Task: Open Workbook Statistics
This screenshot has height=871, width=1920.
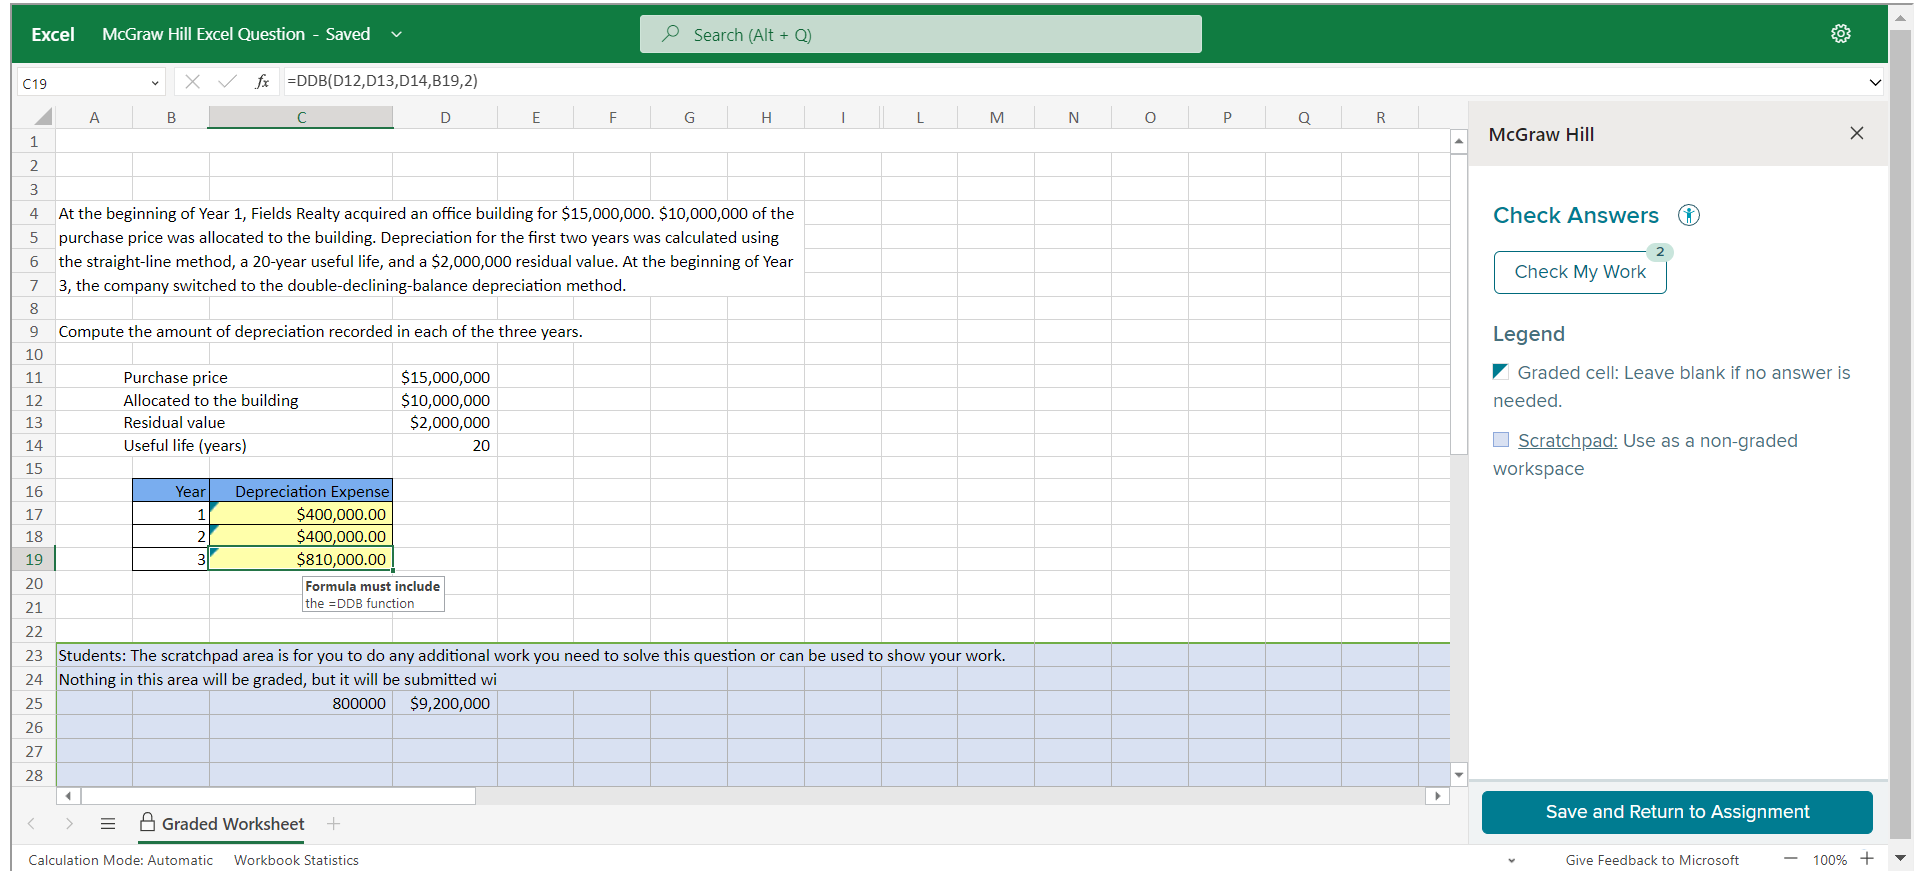Action: [x=296, y=860]
